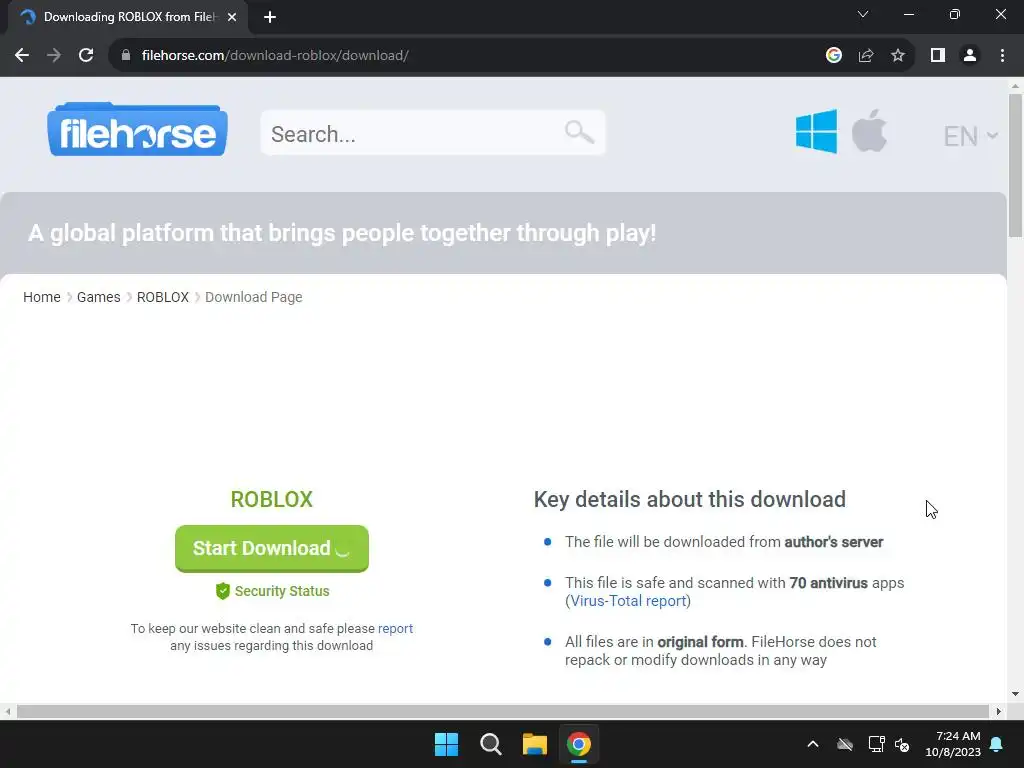Open the tab search chevron
Viewport: 1024px width, 768px height.
point(863,14)
